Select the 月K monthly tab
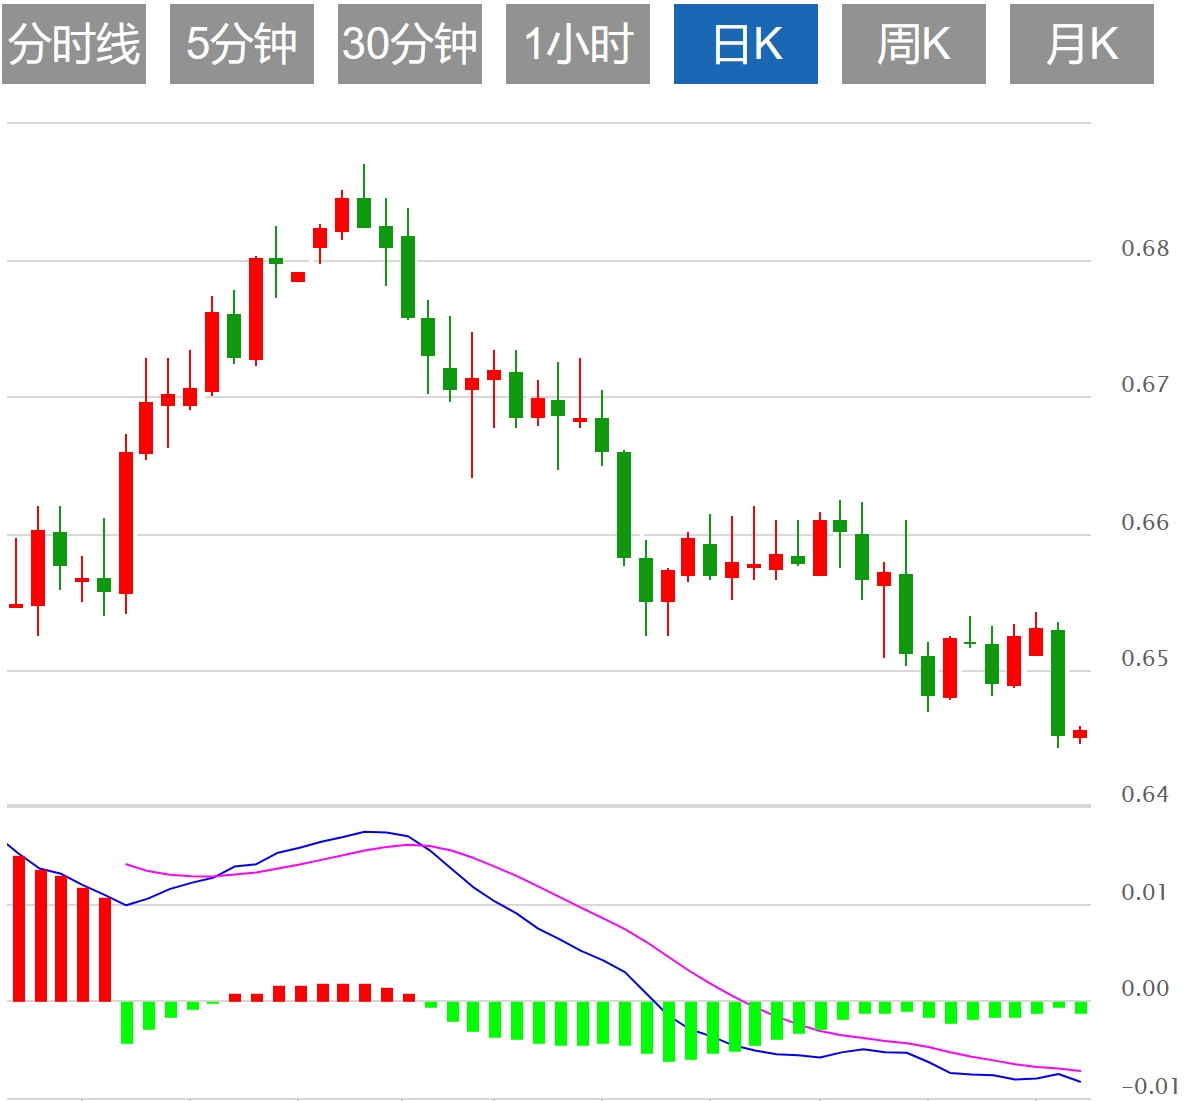 (x=1082, y=44)
